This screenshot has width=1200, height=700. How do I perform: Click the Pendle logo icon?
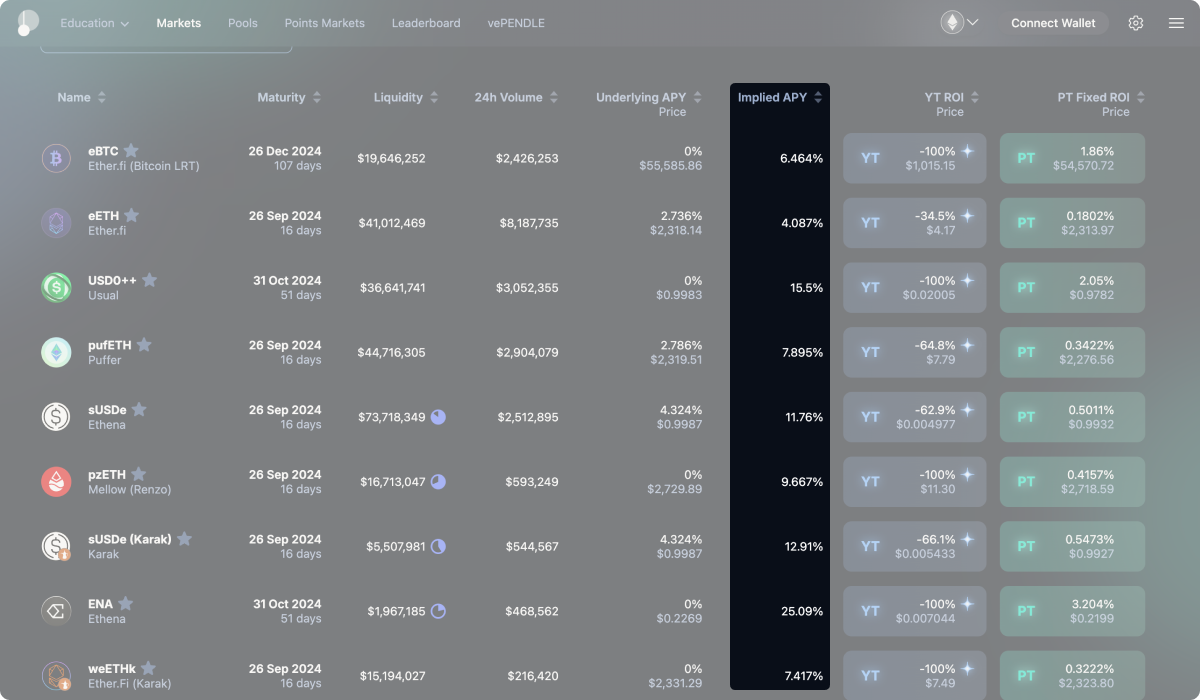point(27,22)
